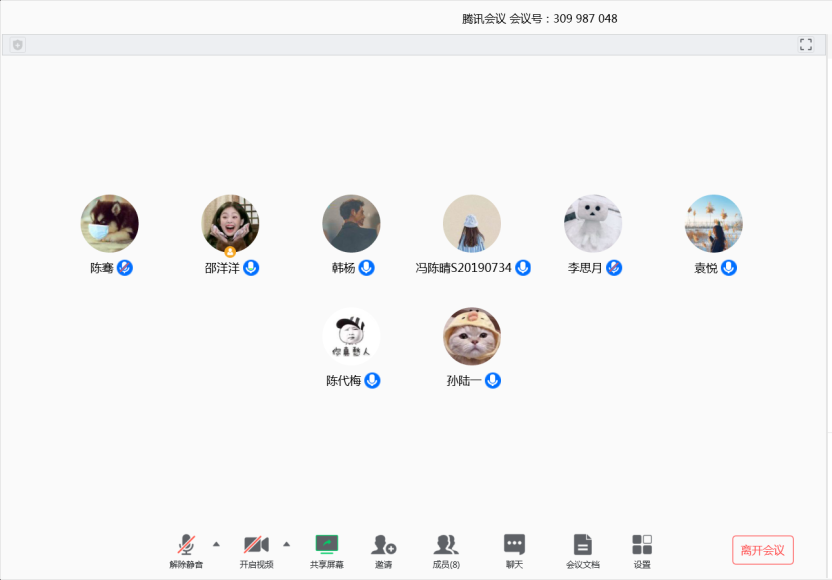Expand audio options arrow beside 解除静音
The height and width of the screenshot is (580, 832).
click(216, 544)
